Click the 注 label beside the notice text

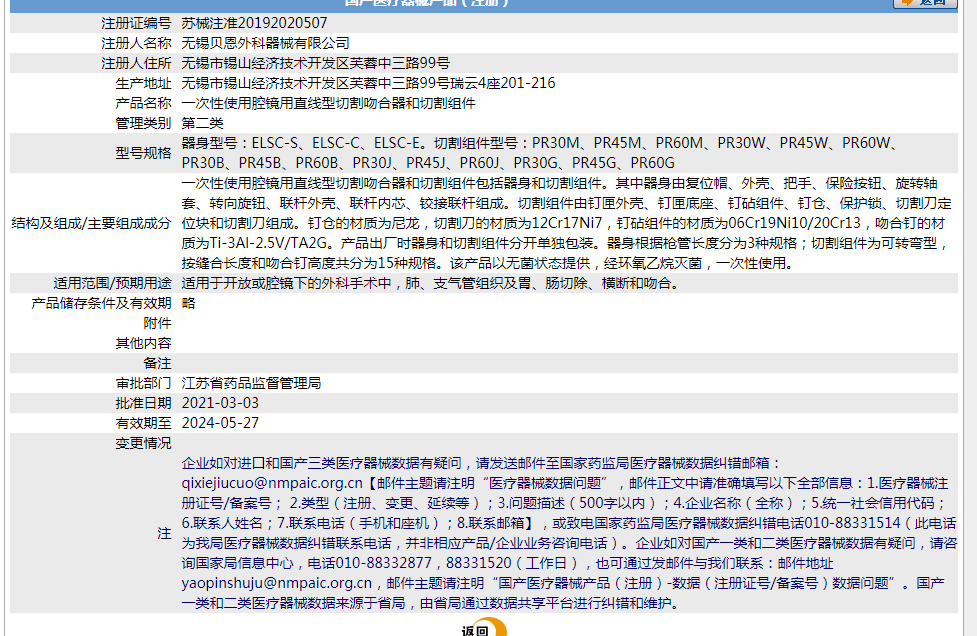pyautogui.click(x=164, y=533)
